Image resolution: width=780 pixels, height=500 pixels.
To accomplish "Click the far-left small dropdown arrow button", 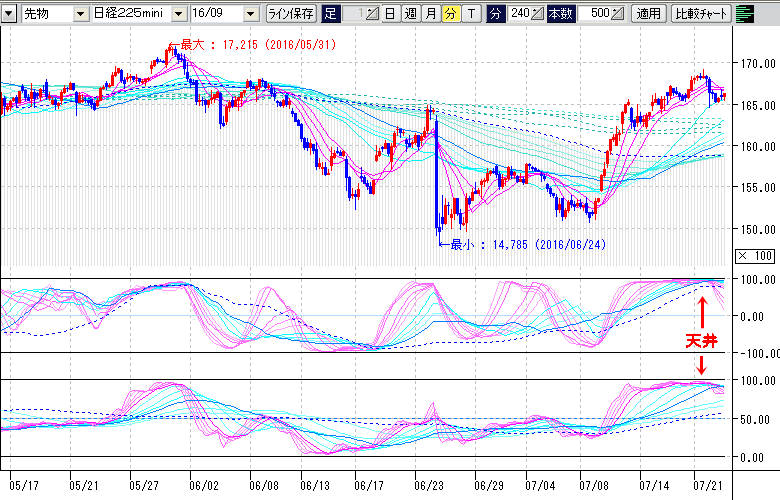I will tap(9, 15).
